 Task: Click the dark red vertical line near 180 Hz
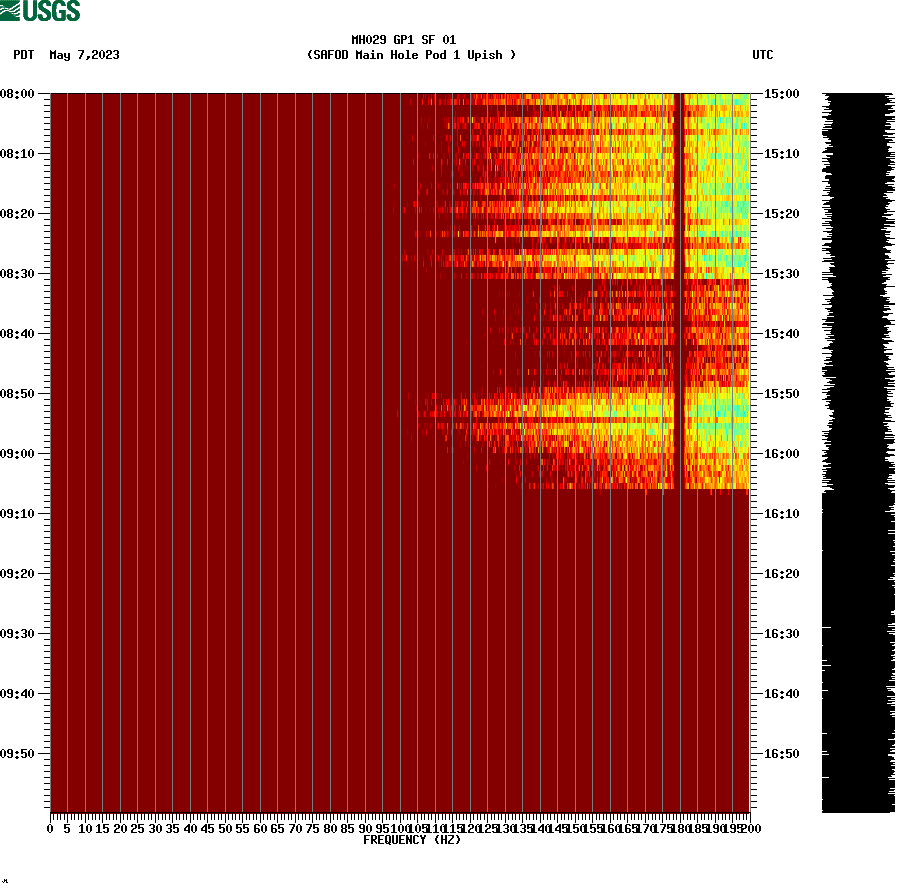[679, 300]
